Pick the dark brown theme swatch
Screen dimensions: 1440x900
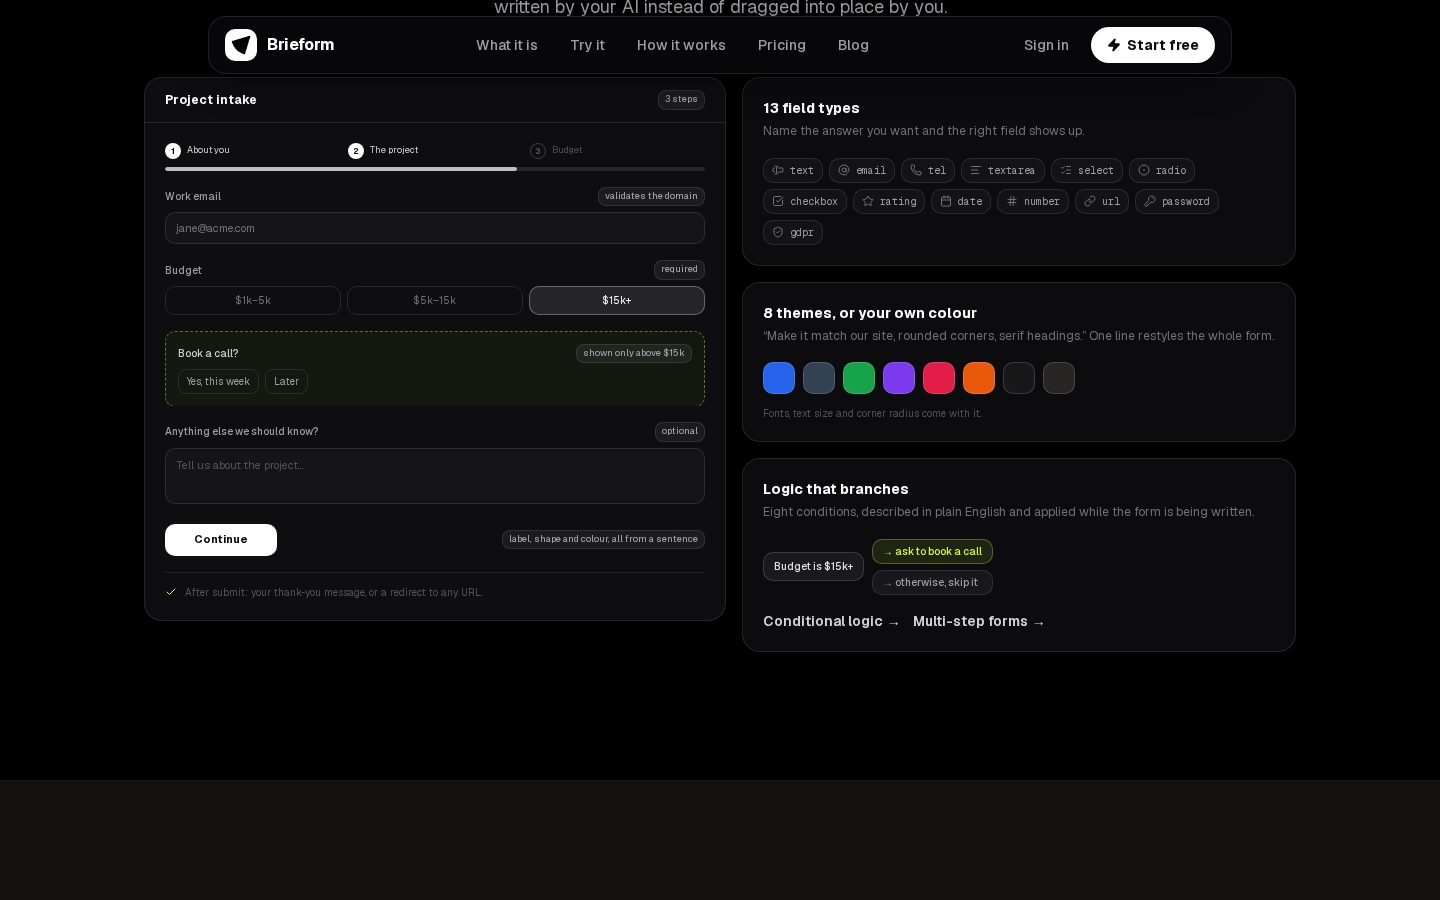pyautogui.click(x=1059, y=378)
